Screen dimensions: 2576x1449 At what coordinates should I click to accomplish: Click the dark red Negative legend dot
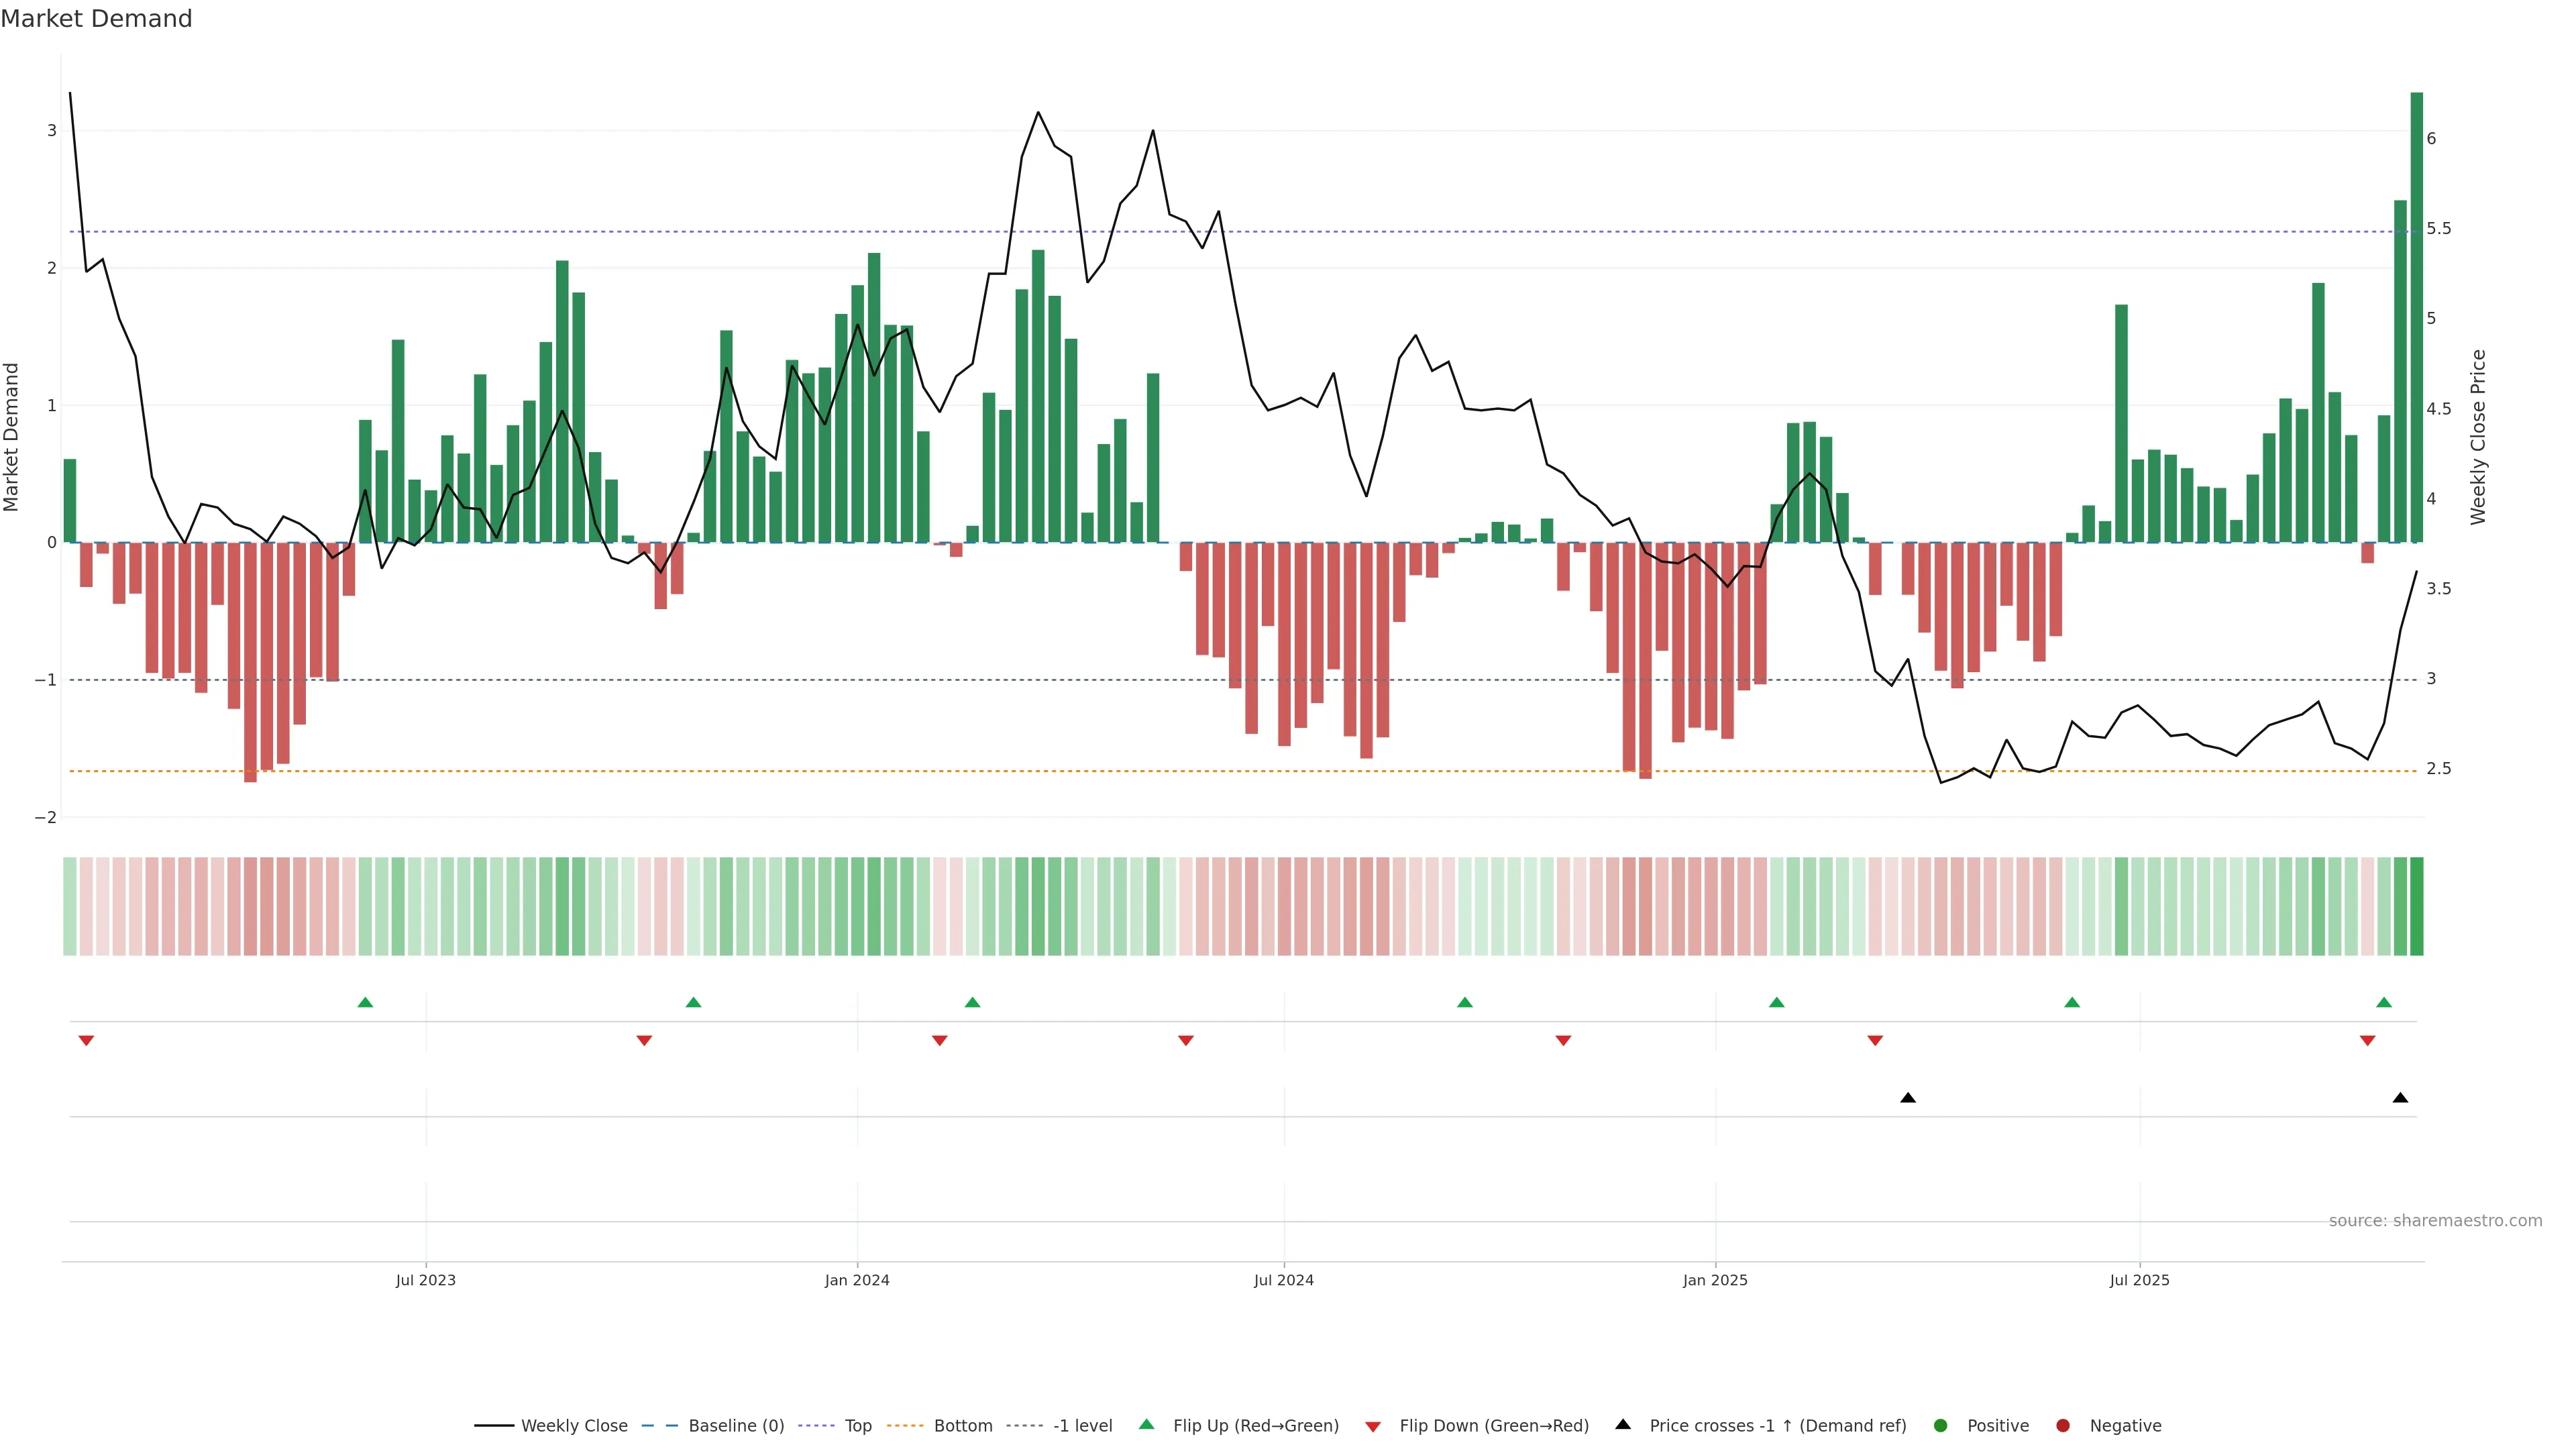(2063, 1426)
